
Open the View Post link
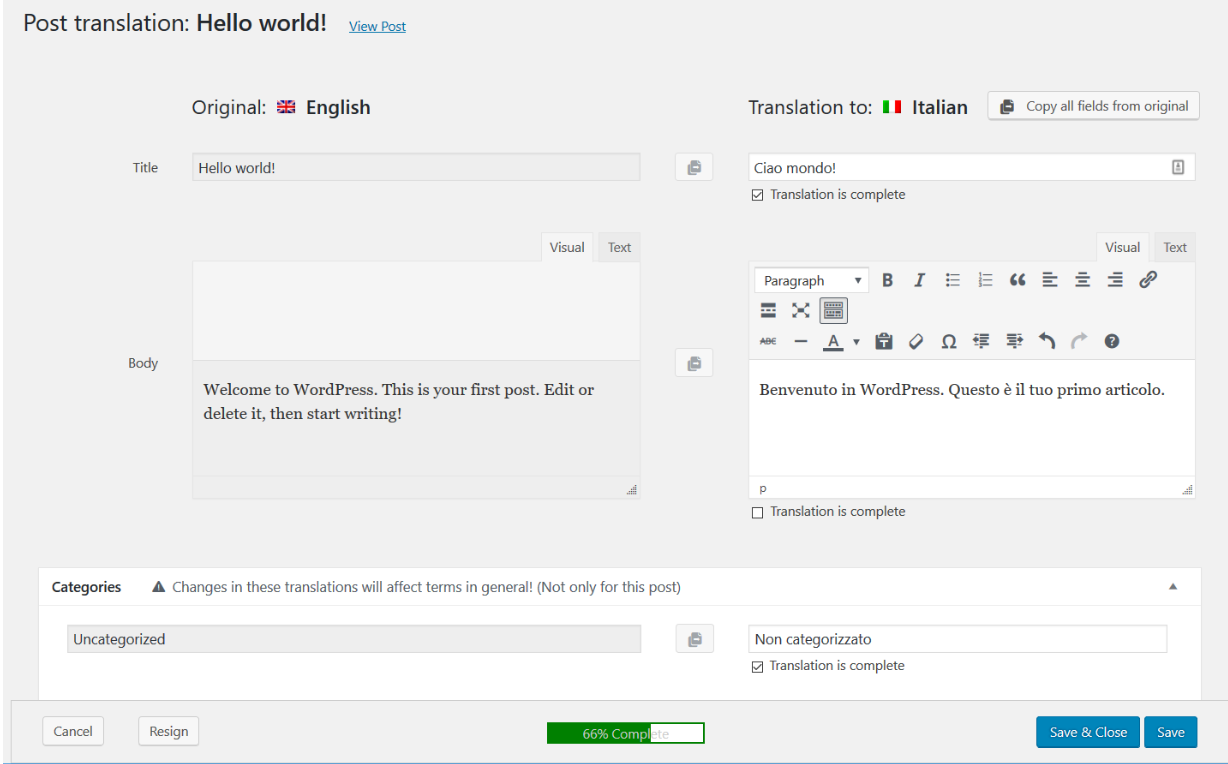coord(377,26)
